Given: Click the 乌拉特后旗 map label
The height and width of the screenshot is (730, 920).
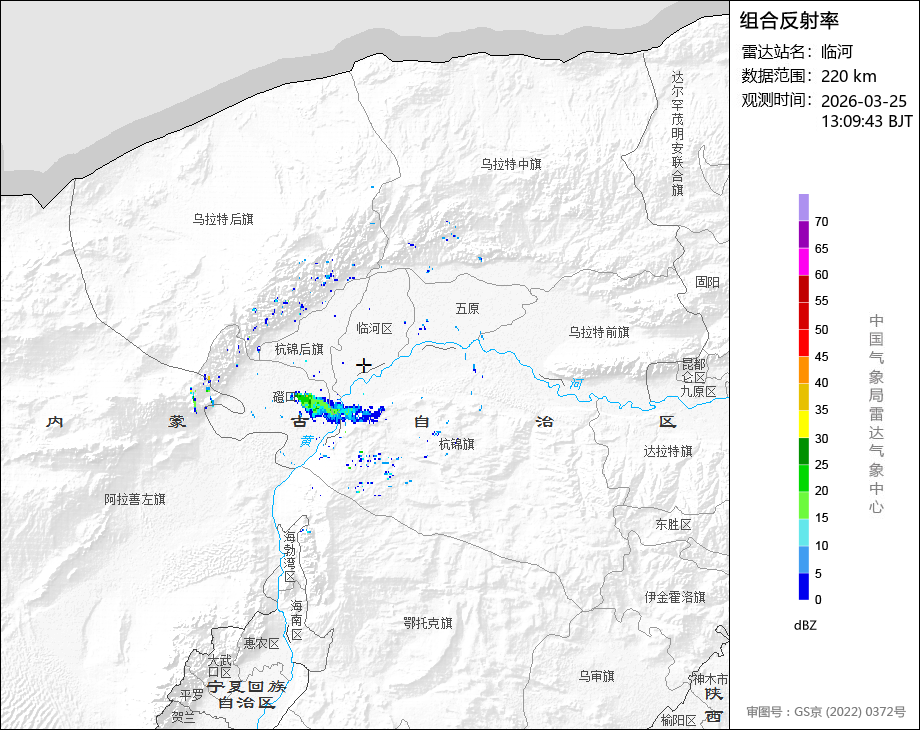Looking at the screenshot, I should coord(223,219).
